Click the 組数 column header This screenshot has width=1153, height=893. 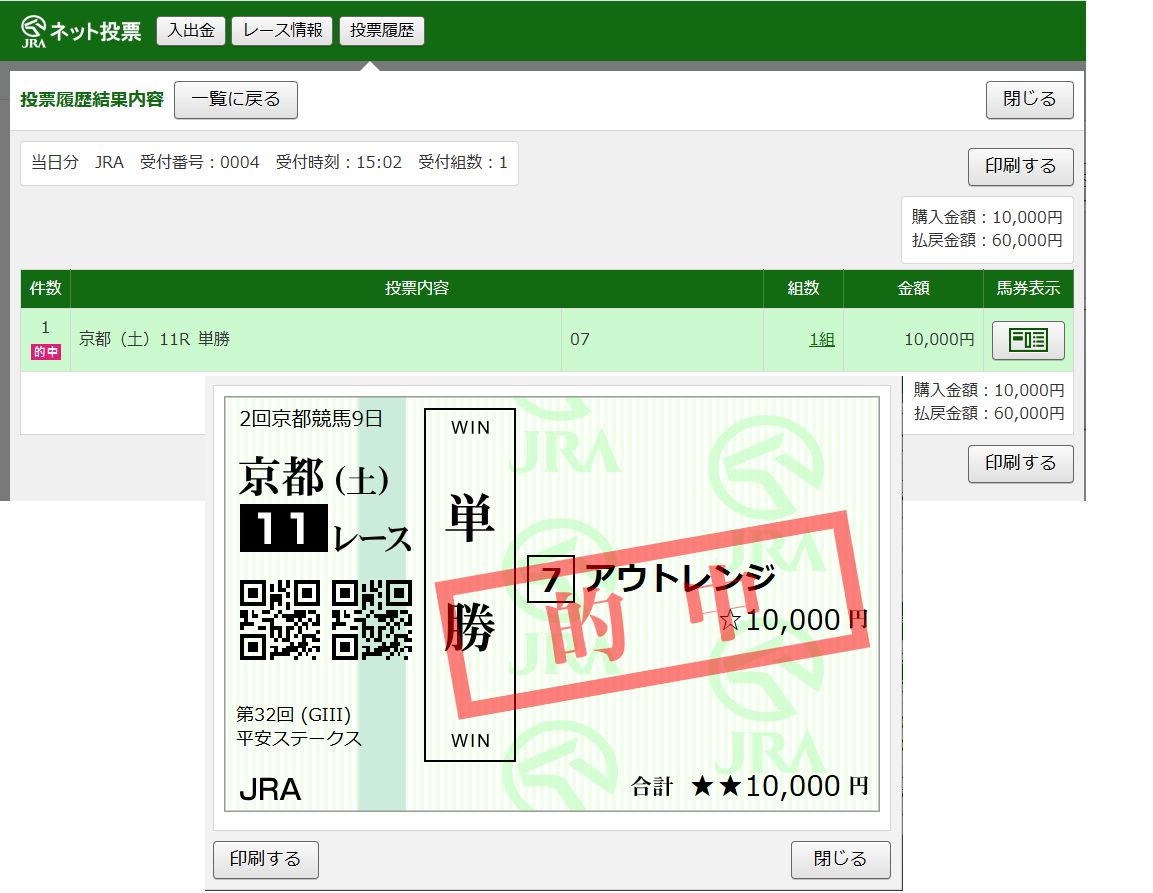click(803, 288)
